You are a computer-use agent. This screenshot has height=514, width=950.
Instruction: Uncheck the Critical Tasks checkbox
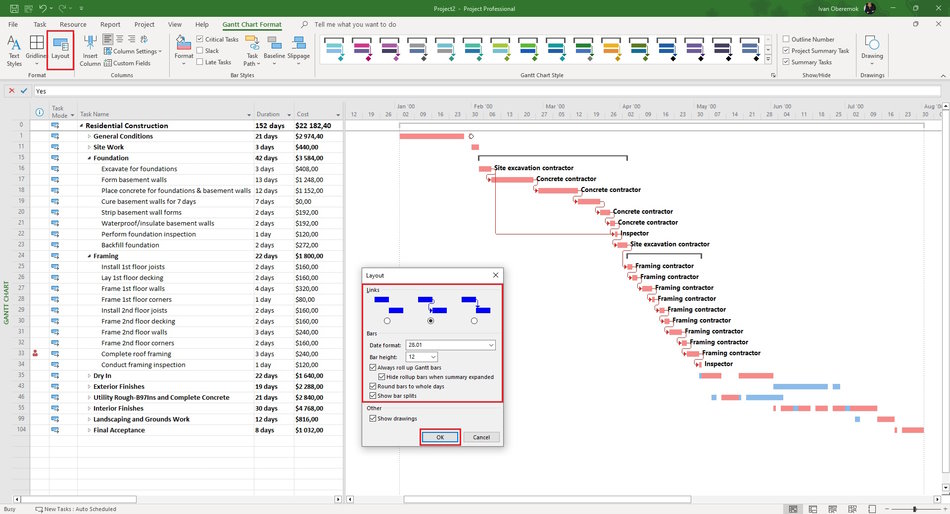click(199, 39)
